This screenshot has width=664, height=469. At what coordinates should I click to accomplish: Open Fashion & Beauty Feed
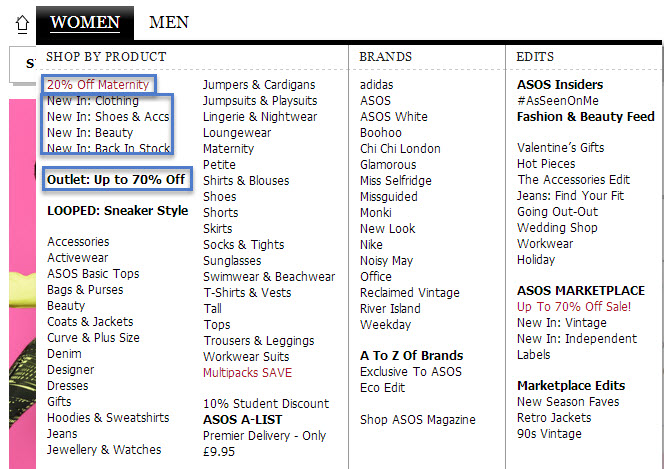click(x=586, y=117)
